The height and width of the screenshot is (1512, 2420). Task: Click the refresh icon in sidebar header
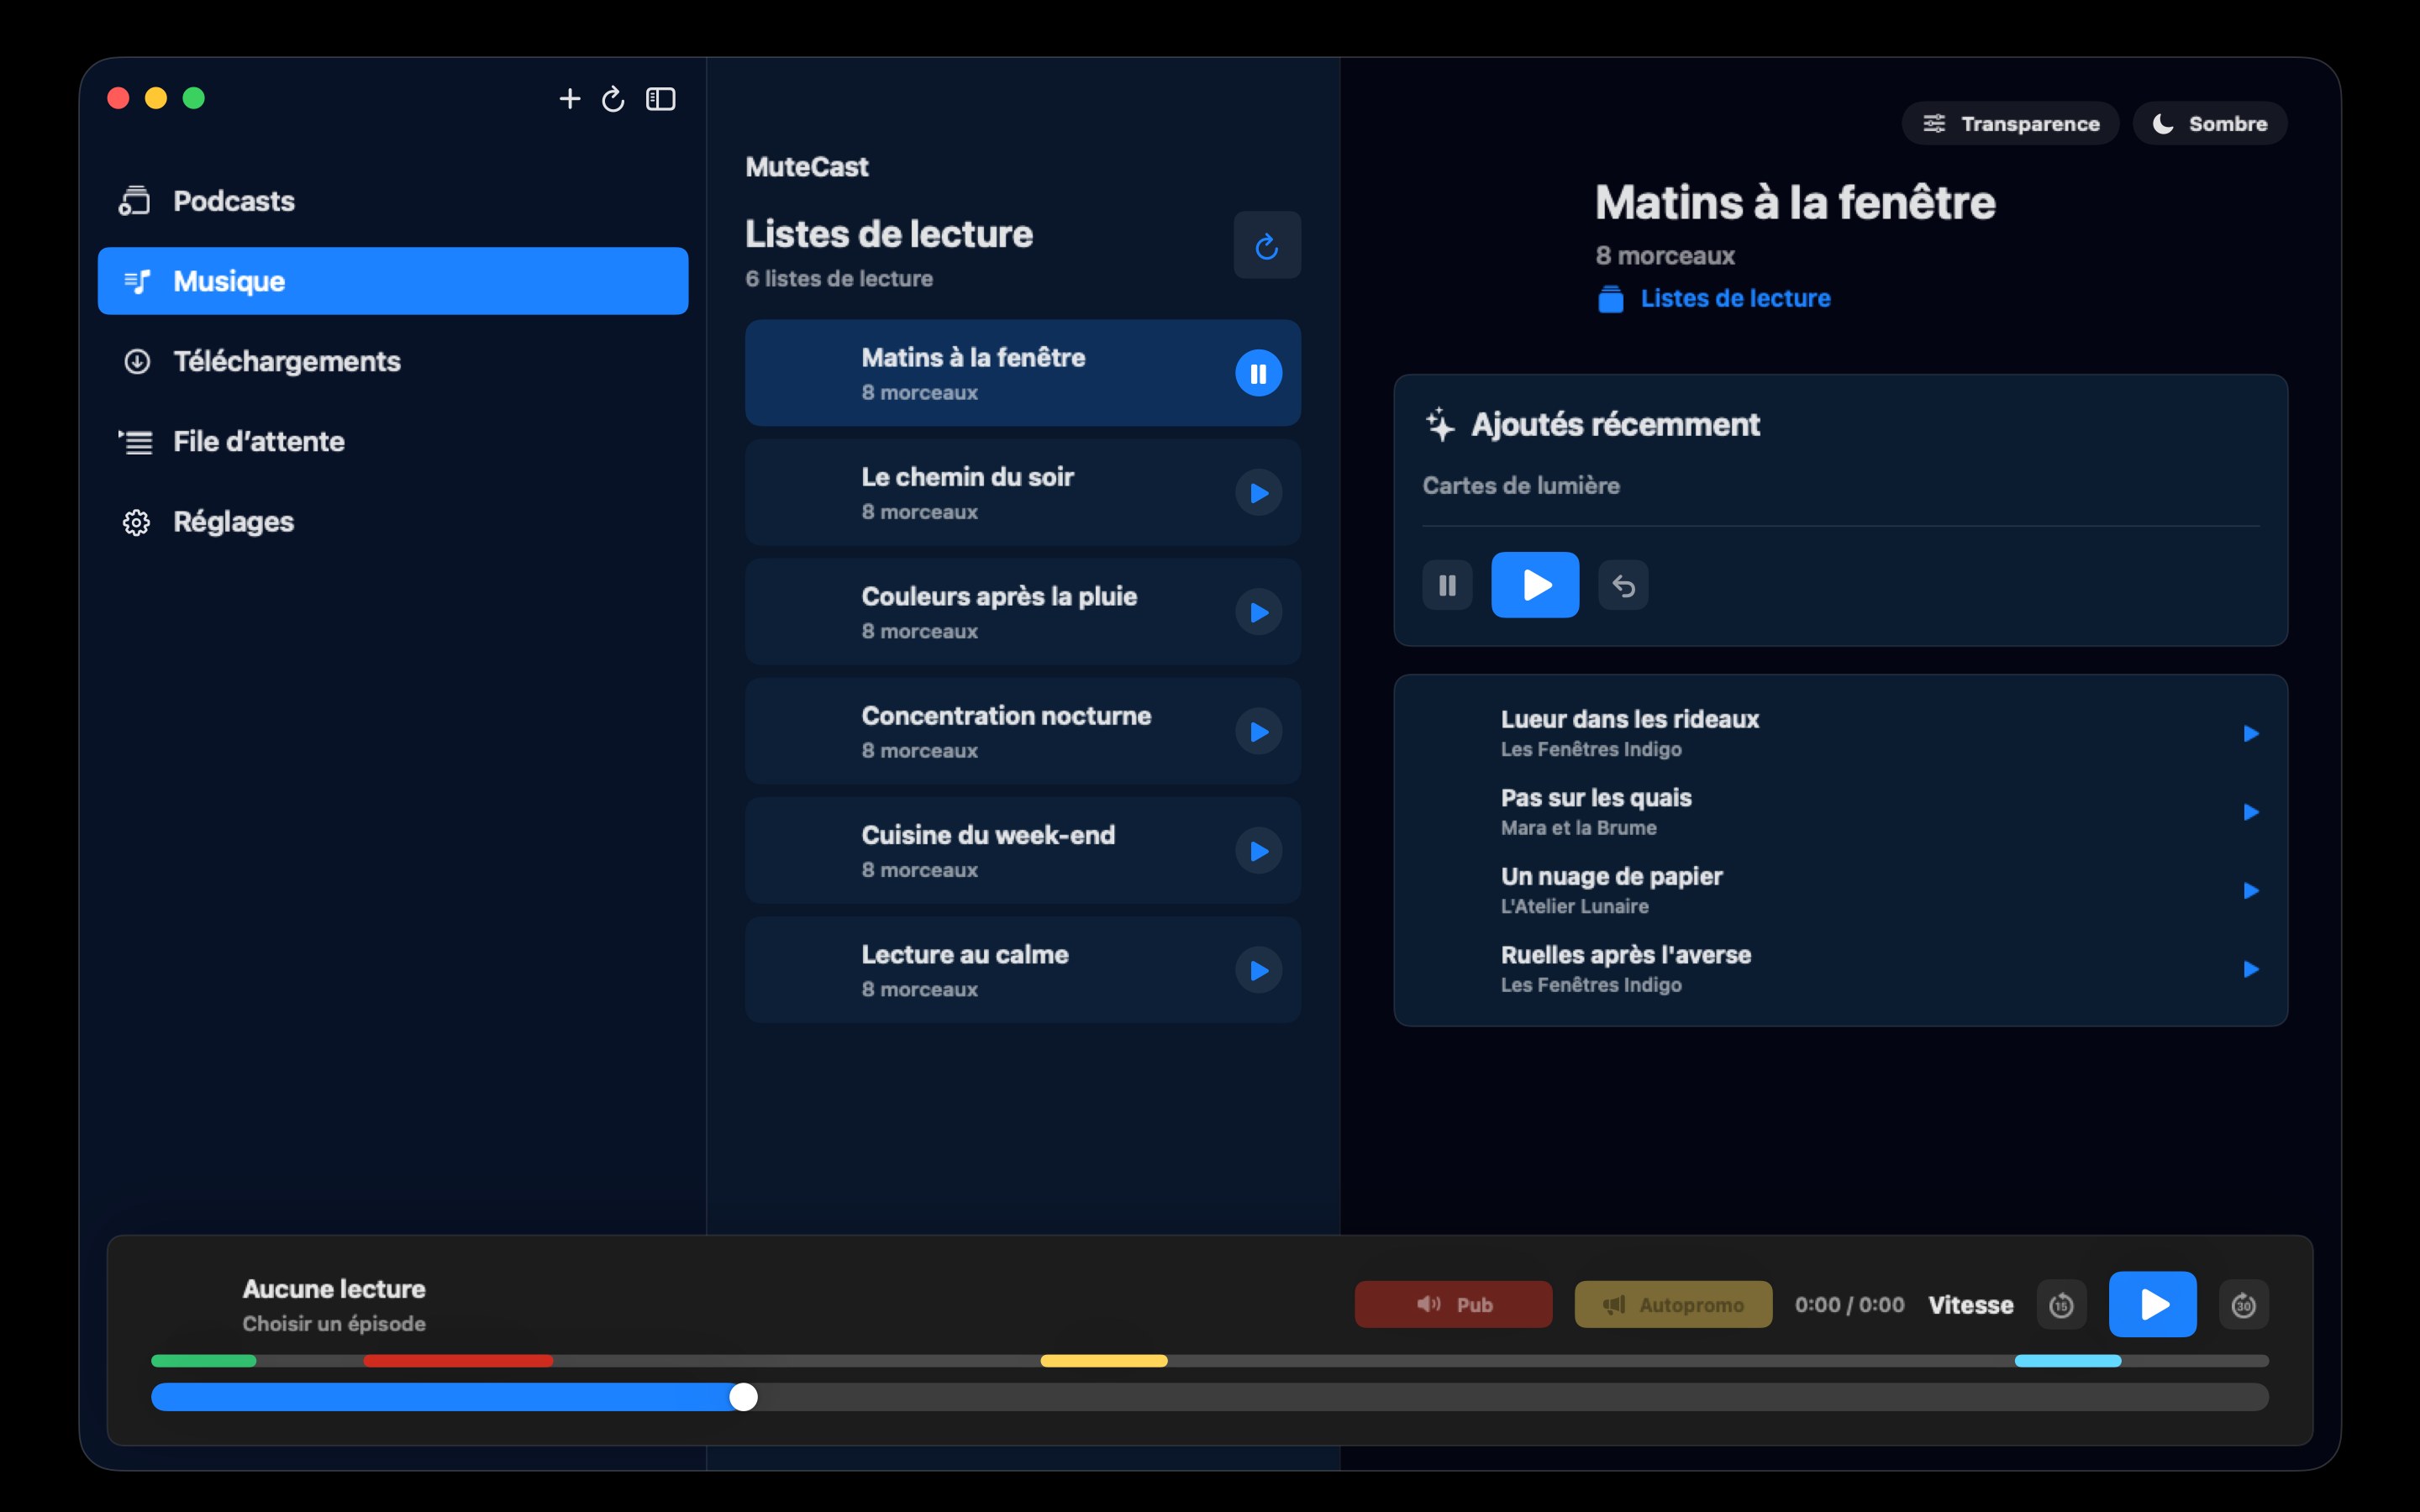(613, 98)
